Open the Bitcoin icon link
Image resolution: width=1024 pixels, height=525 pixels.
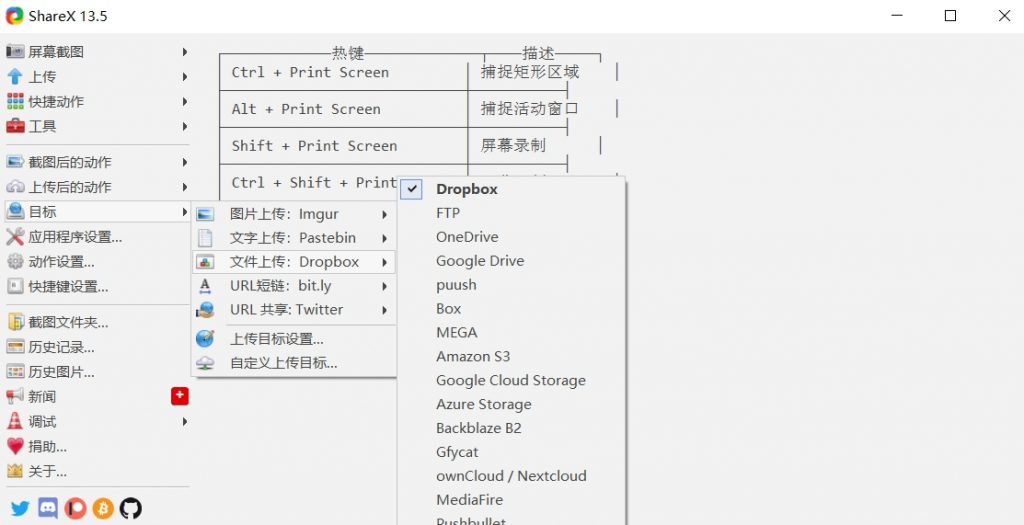pos(103,508)
